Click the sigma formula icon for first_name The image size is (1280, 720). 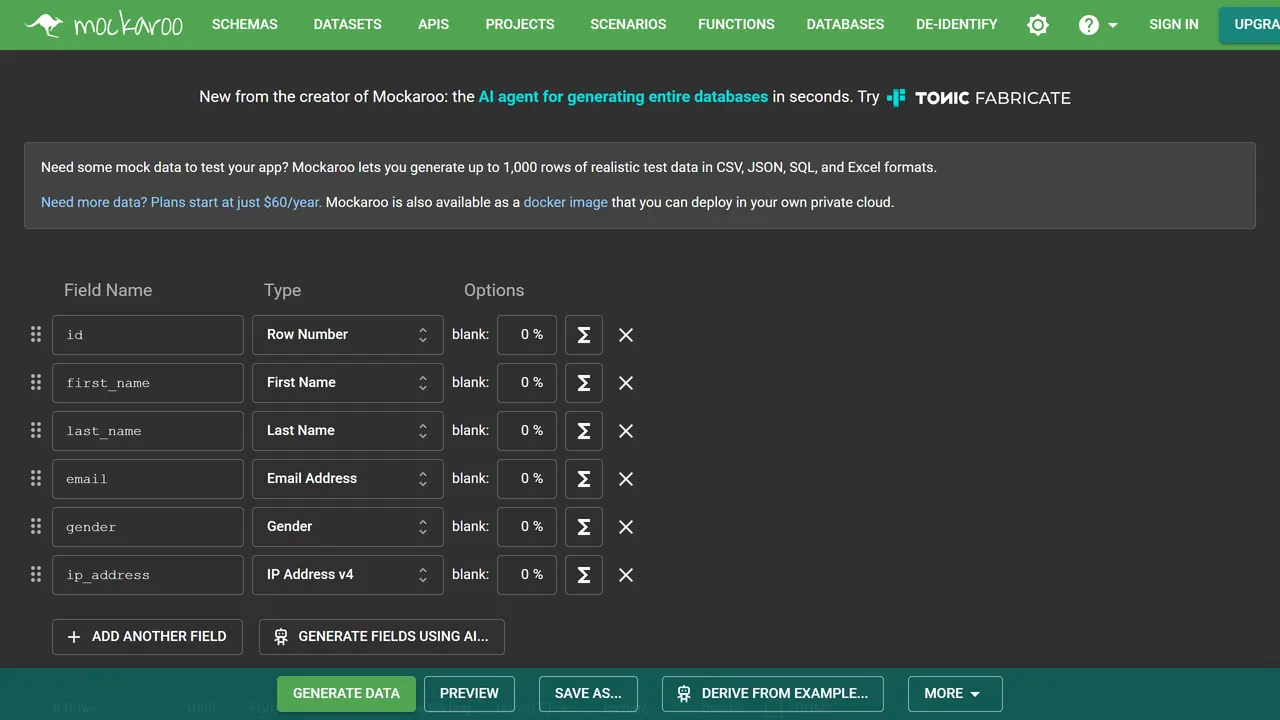tap(584, 383)
